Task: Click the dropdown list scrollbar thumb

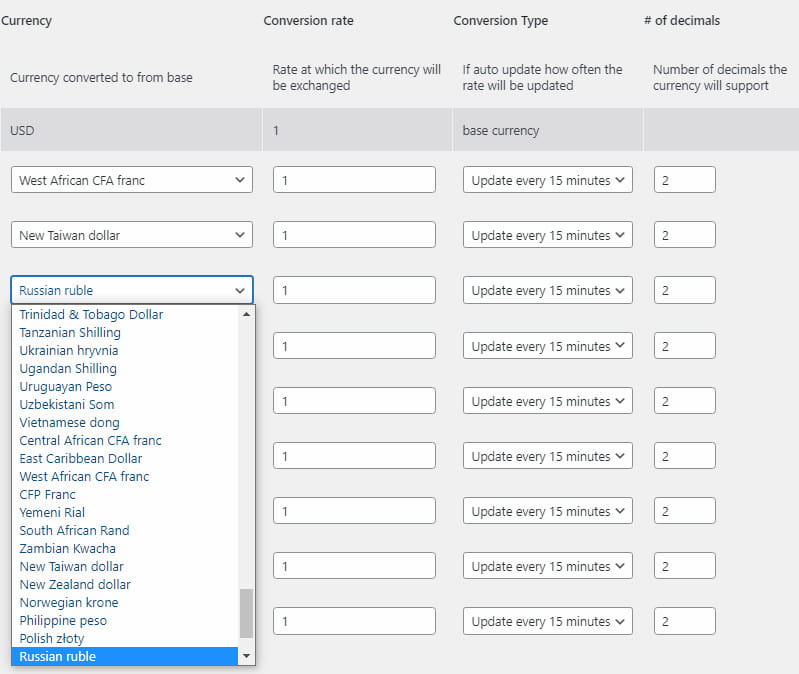Action: pos(246,613)
